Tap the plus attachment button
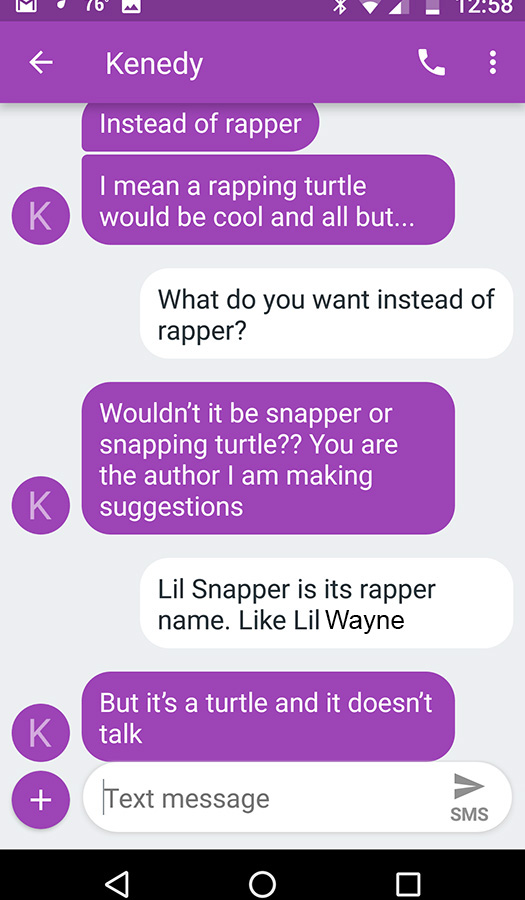The image size is (525, 900). [x=40, y=800]
